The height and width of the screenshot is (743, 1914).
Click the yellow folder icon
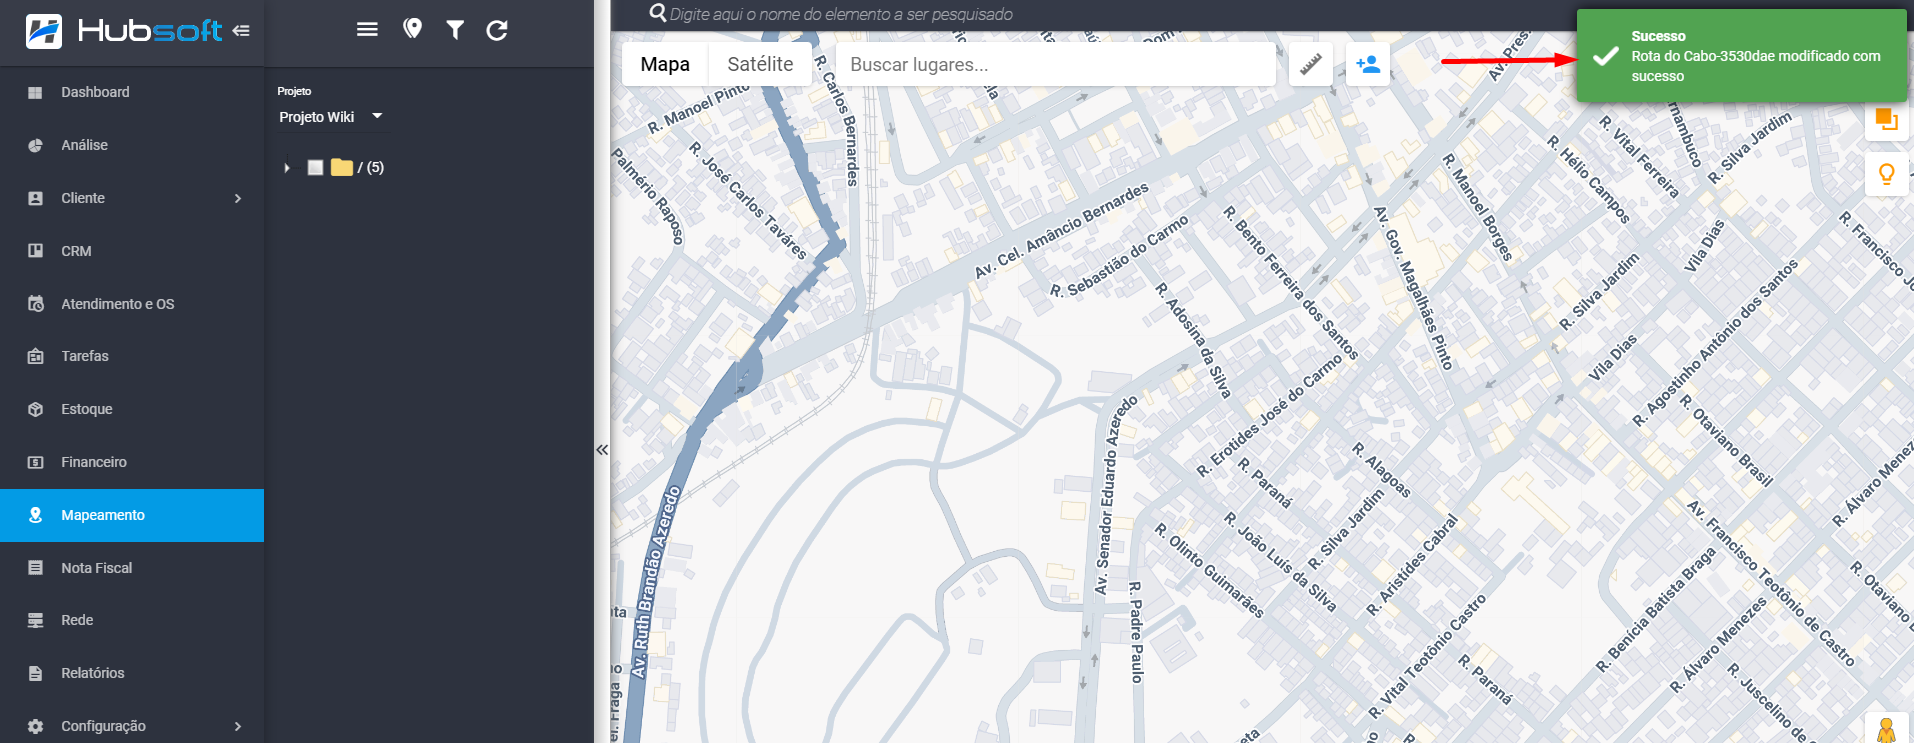click(x=342, y=167)
